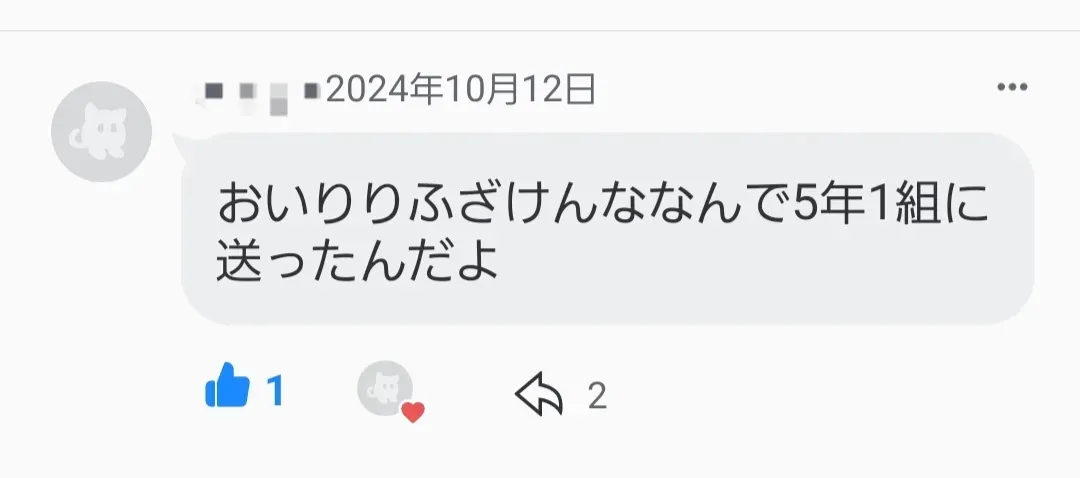Click the blue number 1 beside the thumbs-up
This screenshot has height=478, width=1080.
[x=275, y=391]
